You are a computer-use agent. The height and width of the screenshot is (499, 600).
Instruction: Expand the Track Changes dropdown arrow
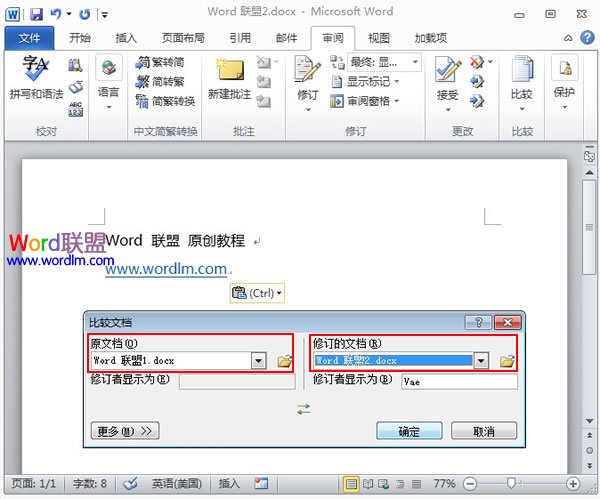pyautogui.click(x=308, y=110)
